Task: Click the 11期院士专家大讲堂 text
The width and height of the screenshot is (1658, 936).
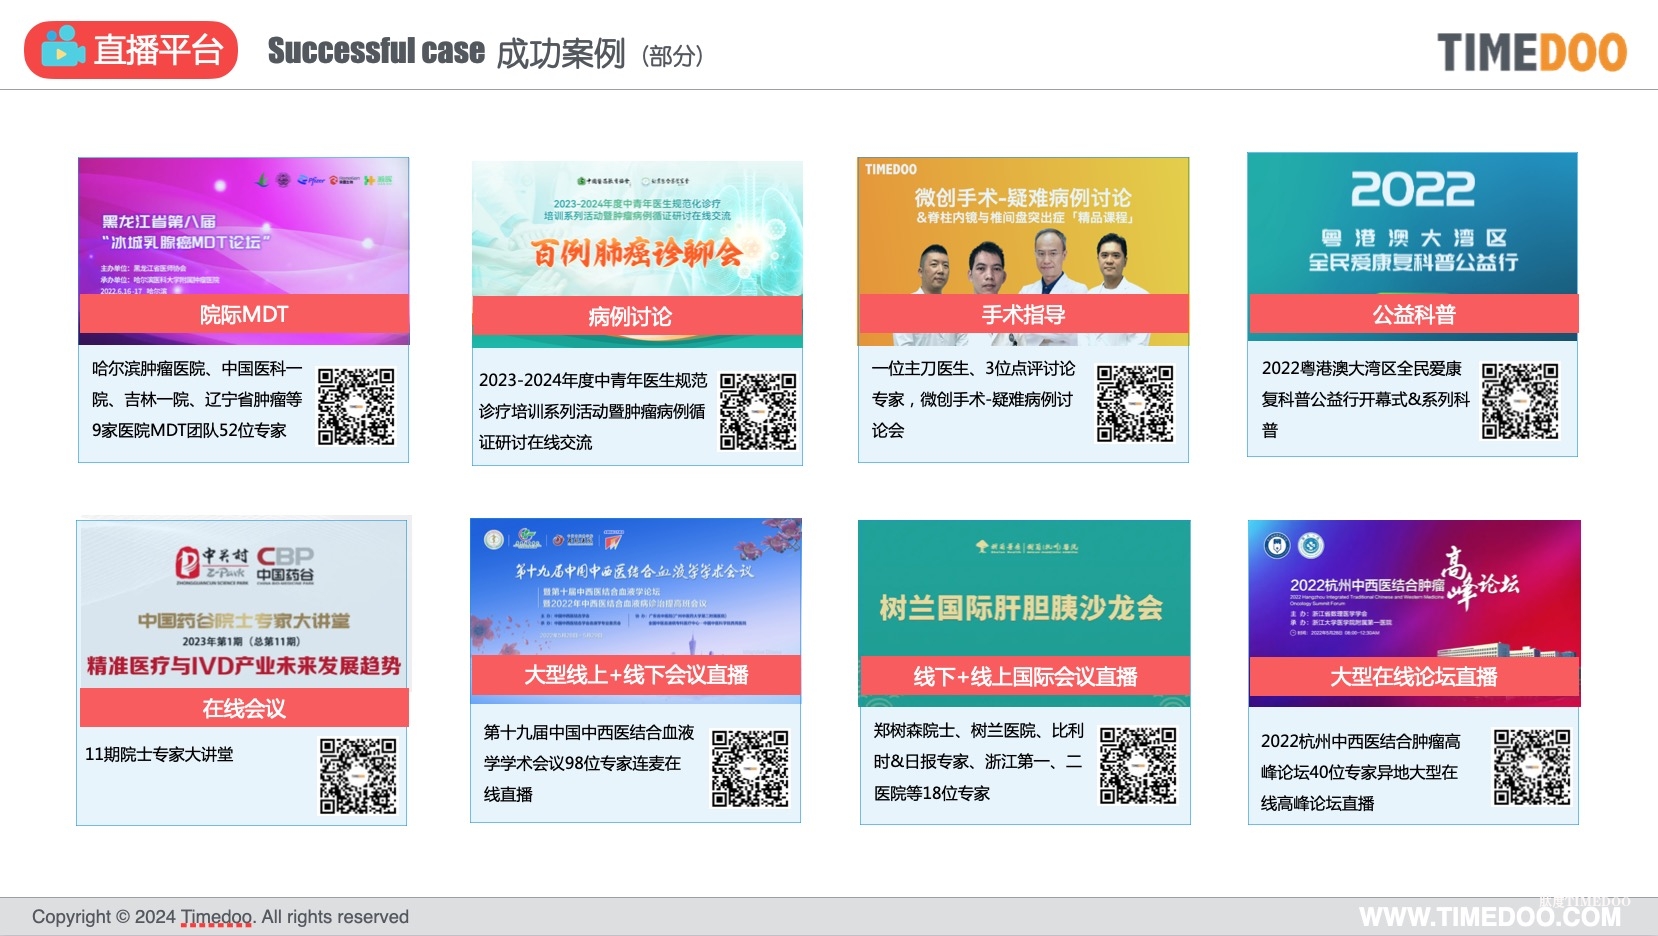Action: (x=159, y=754)
